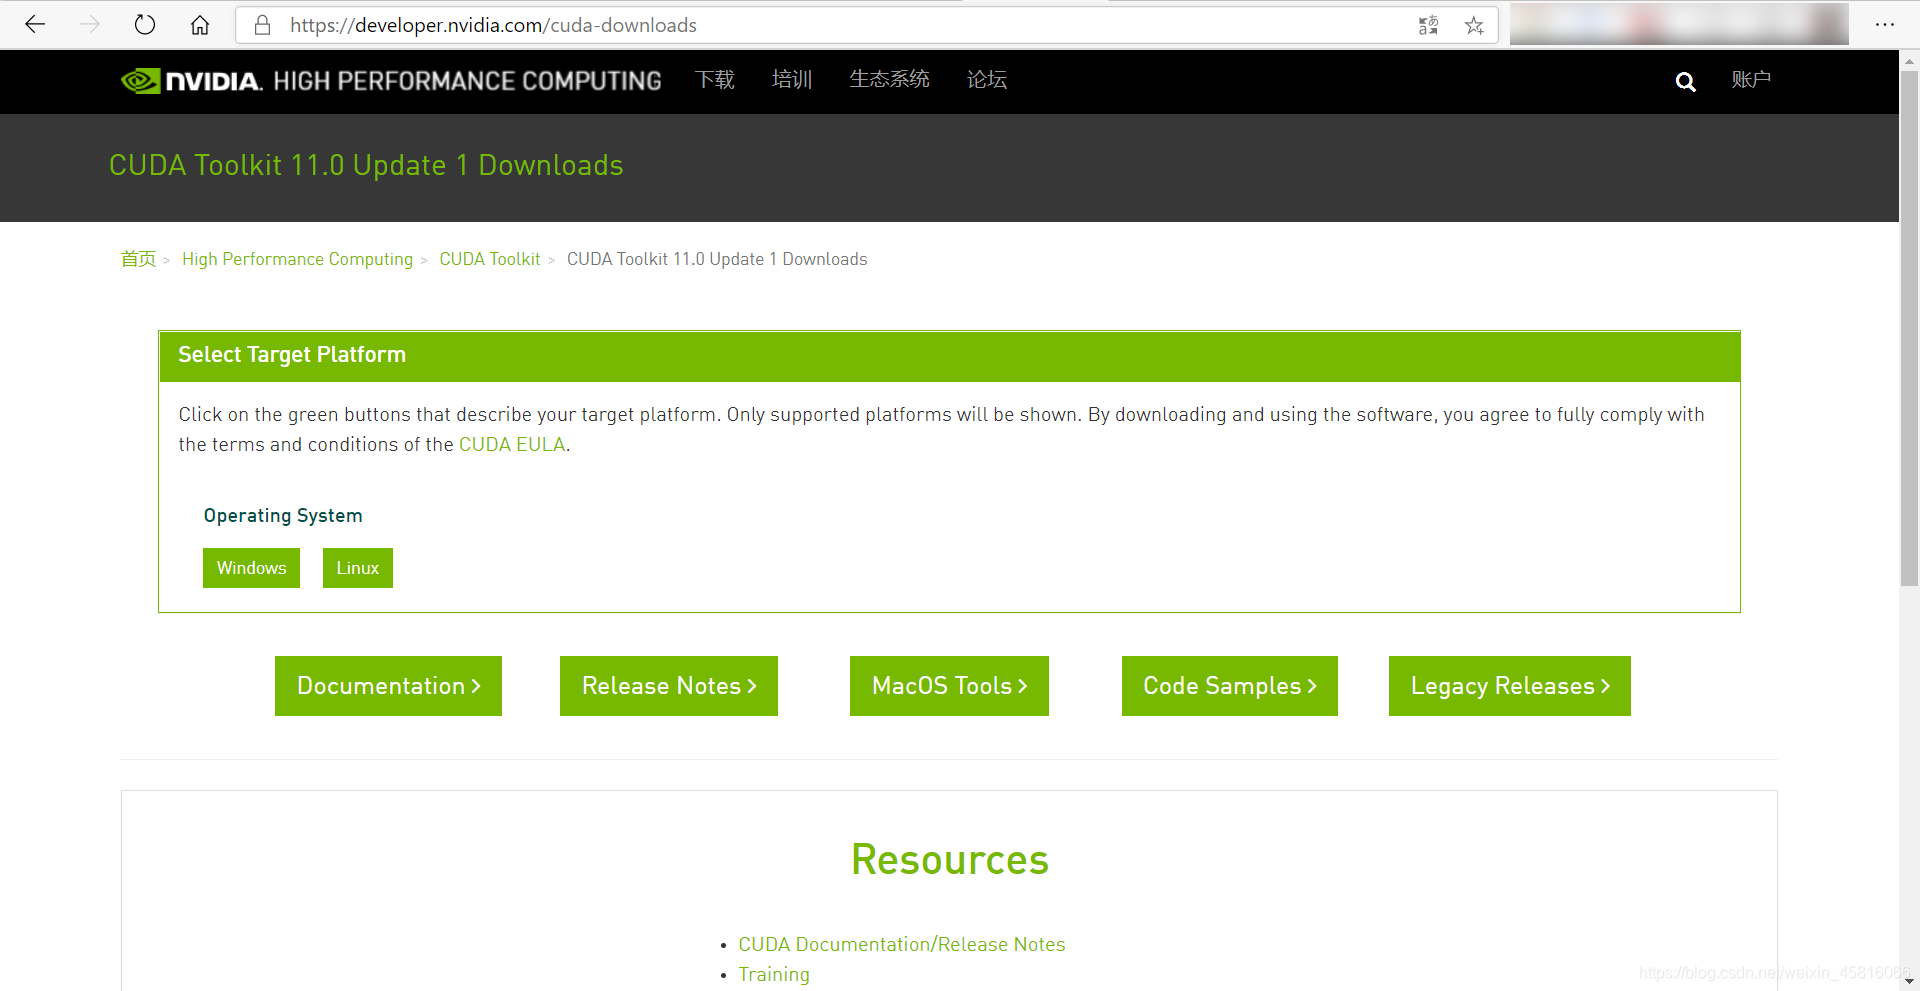
Task: Click the 'Operating System' label
Action: 283,516
